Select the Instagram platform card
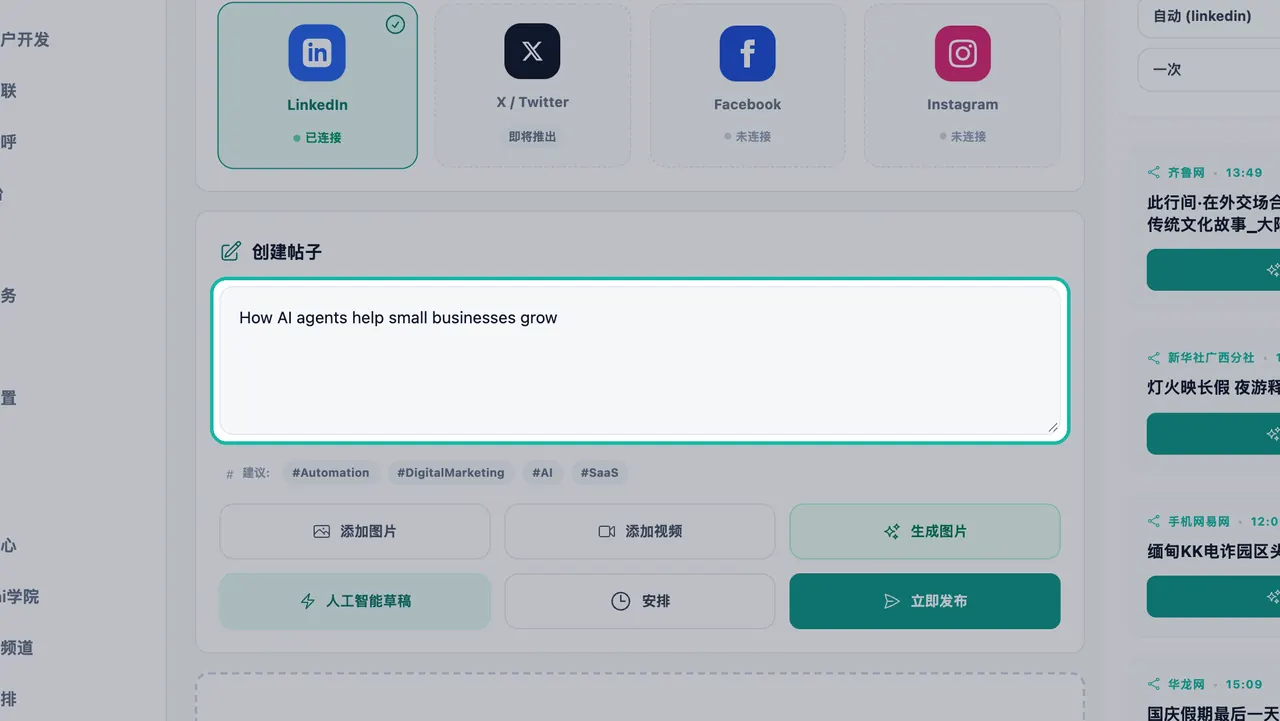 click(x=962, y=85)
